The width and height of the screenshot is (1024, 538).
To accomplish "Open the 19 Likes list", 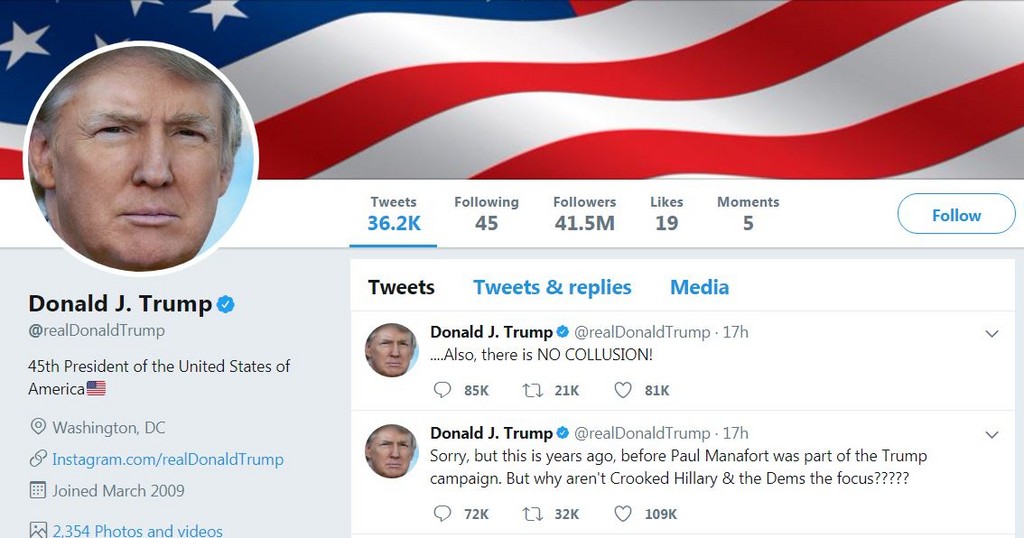I will tap(666, 214).
